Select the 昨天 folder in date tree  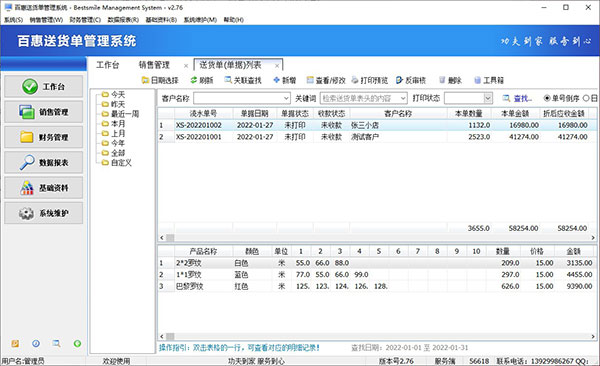[114, 104]
